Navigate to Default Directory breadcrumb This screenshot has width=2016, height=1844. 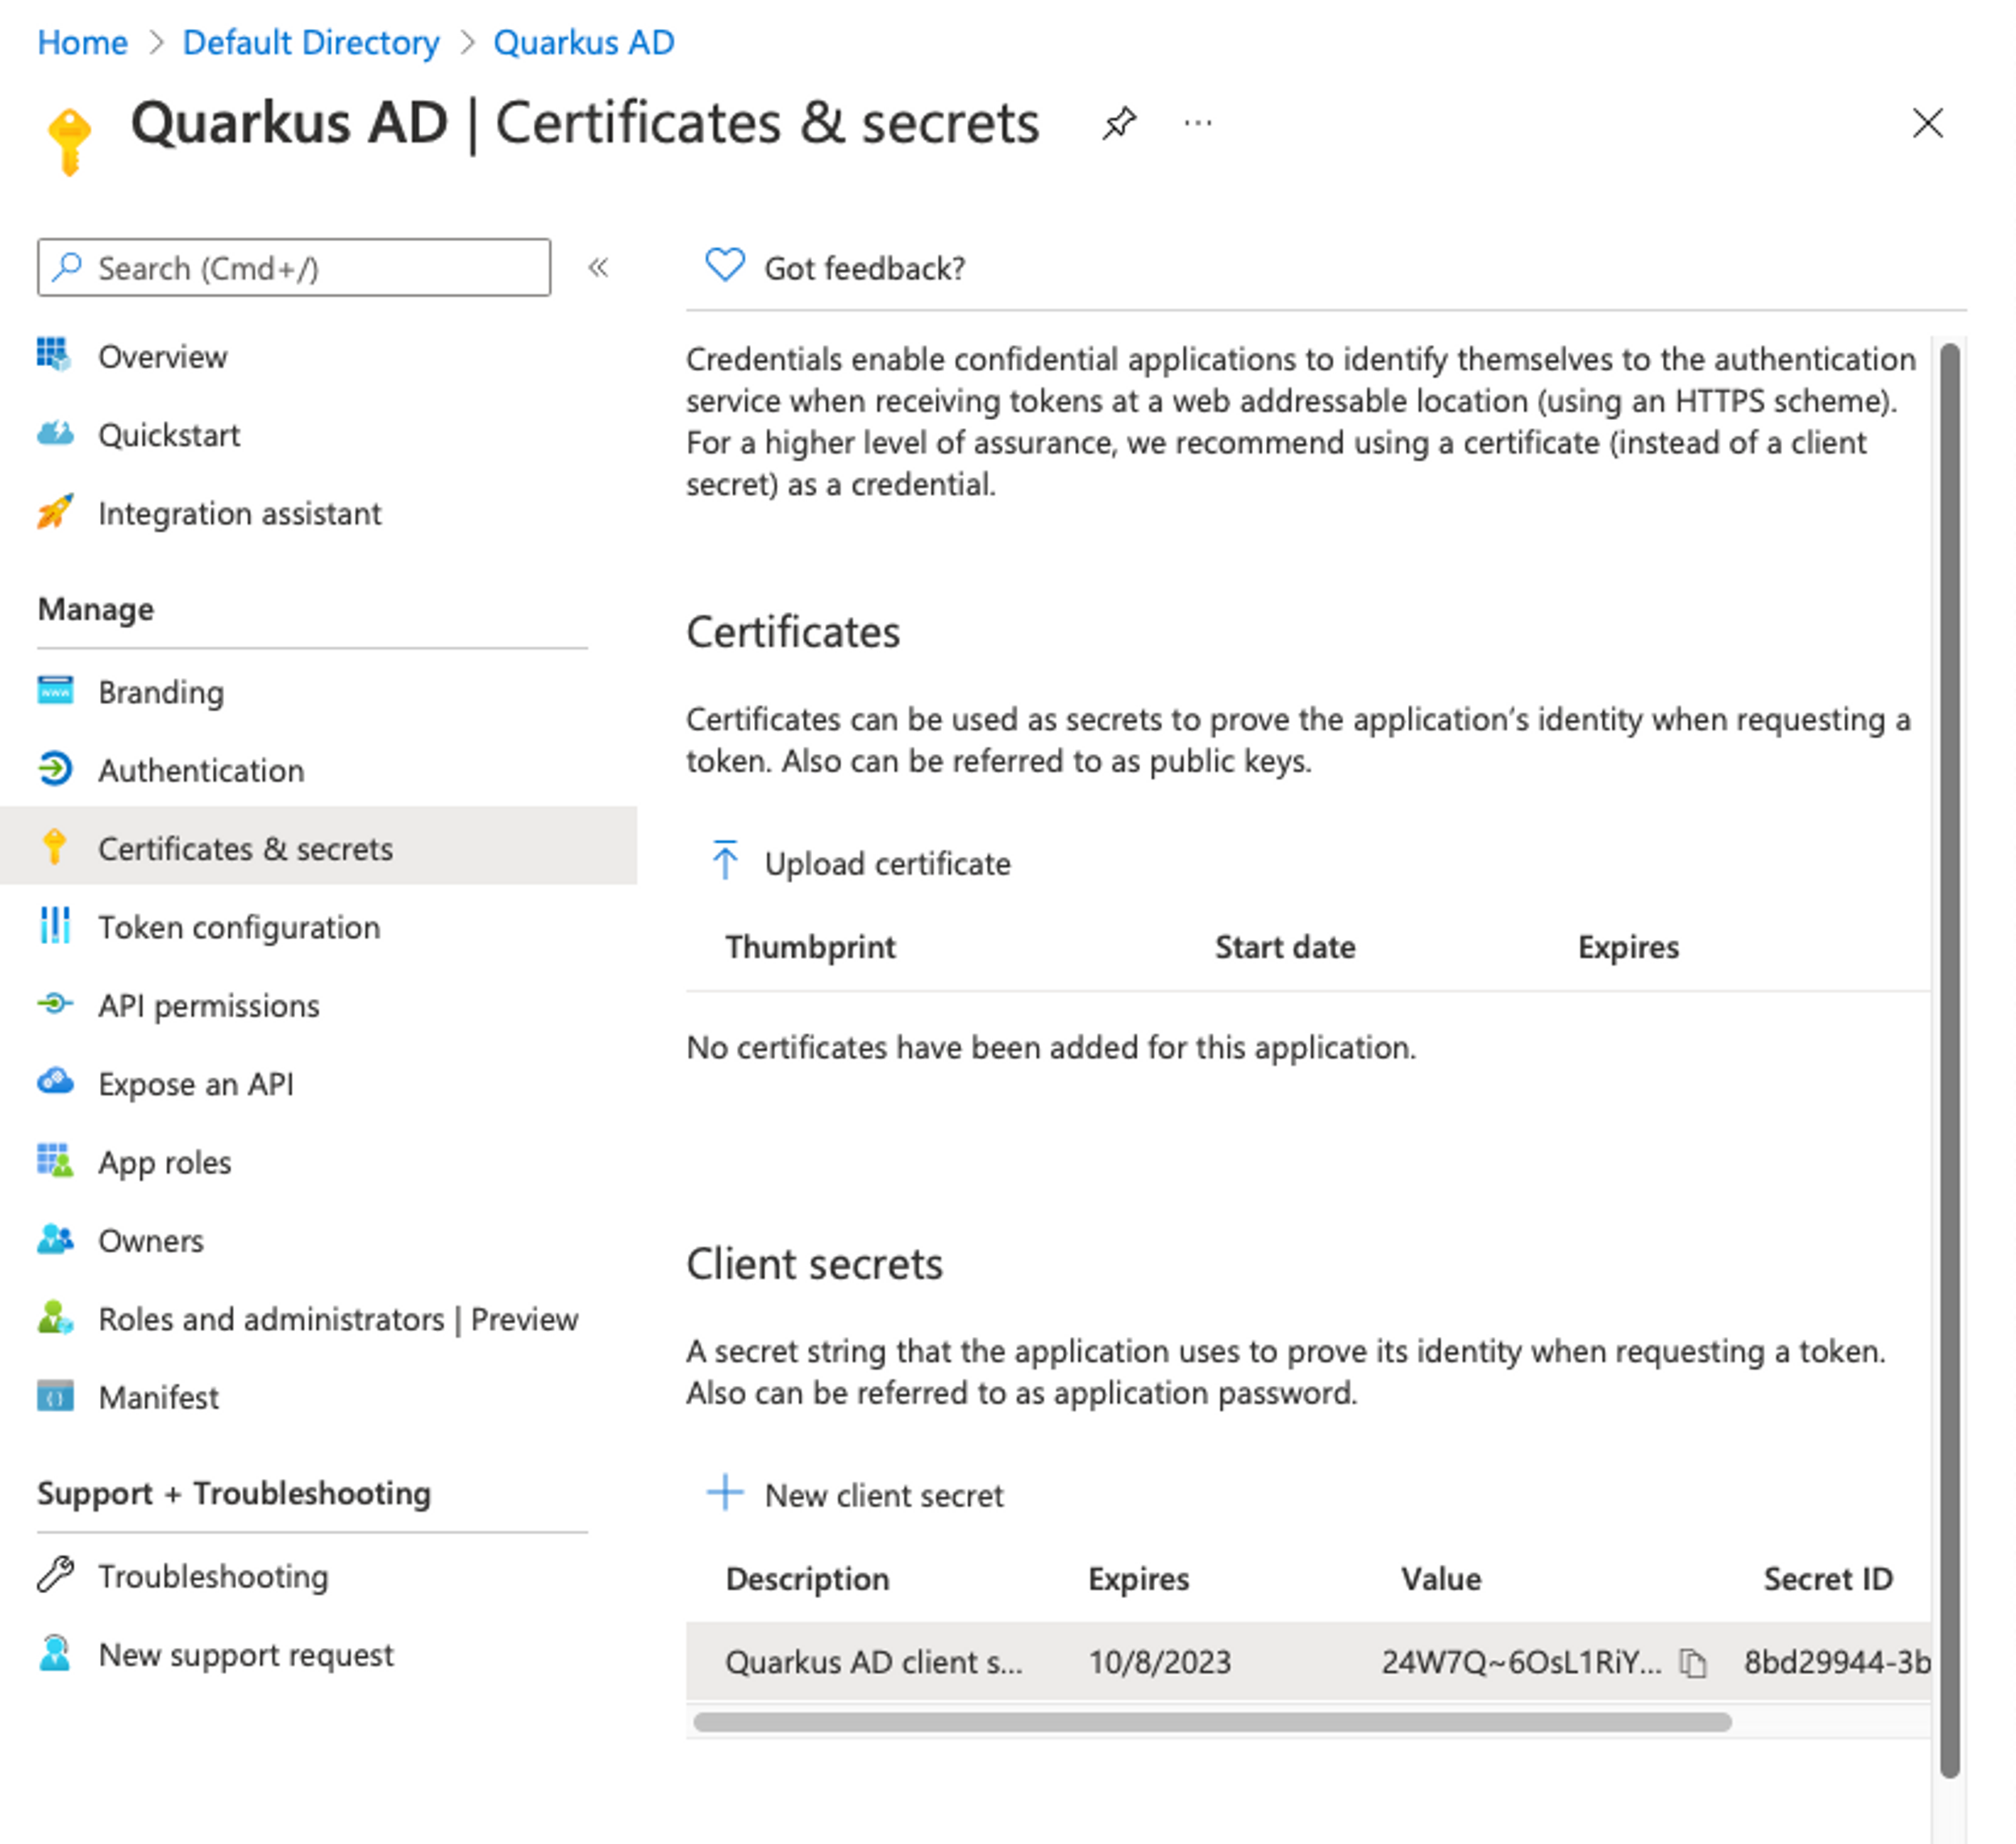[311, 42]
